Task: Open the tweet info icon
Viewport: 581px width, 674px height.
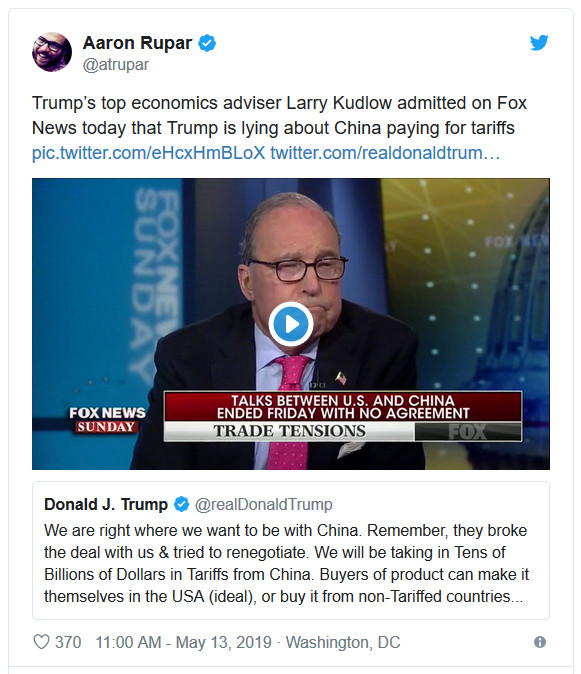Action: click(540, 642)
